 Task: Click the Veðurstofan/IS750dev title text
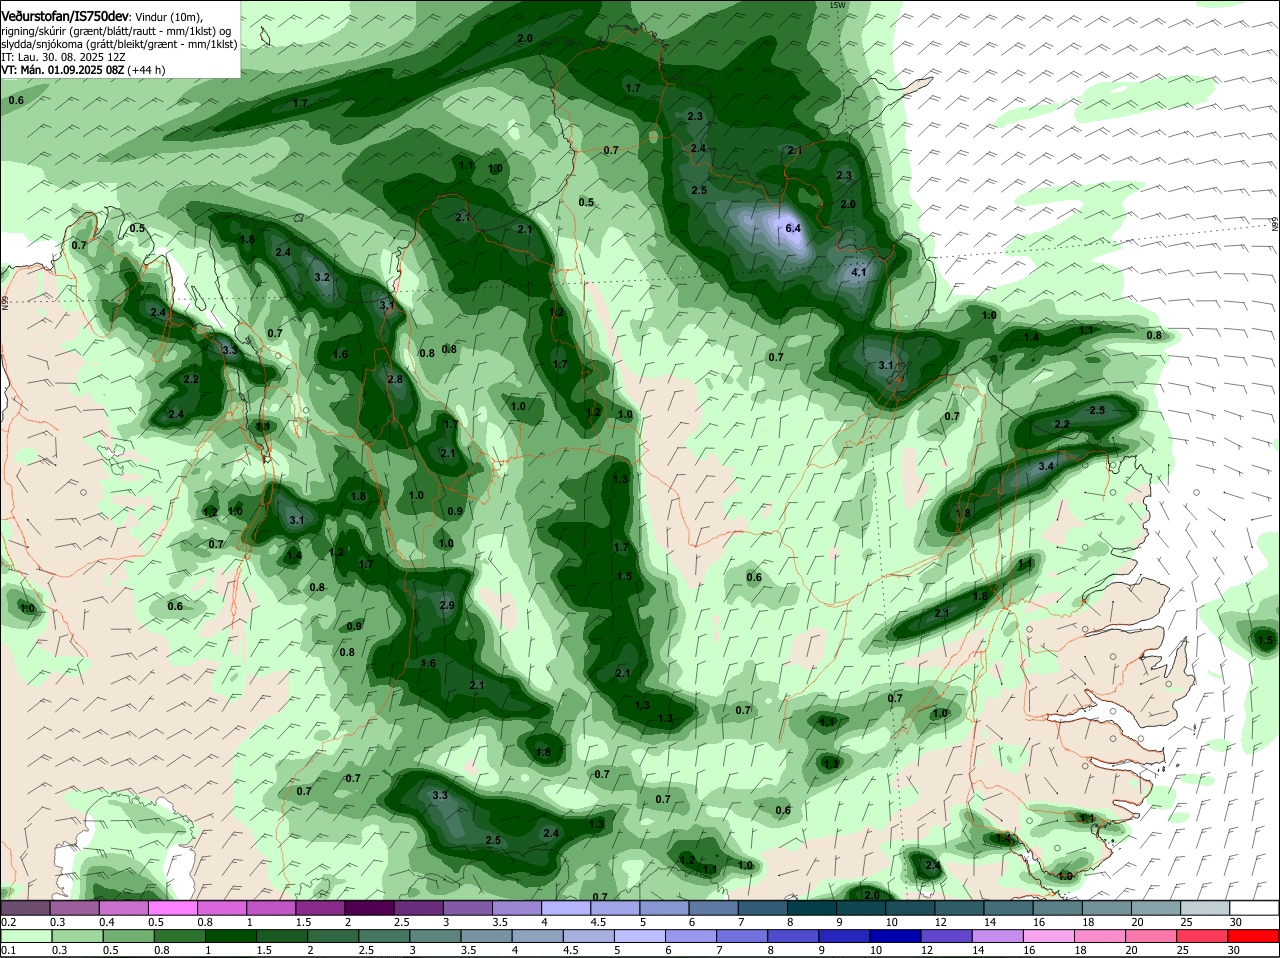click(x=65, y=17)
